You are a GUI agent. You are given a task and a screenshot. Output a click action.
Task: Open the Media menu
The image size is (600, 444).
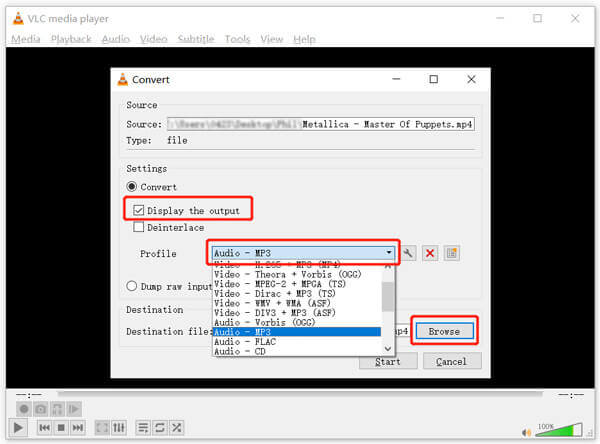coord(26,39)
